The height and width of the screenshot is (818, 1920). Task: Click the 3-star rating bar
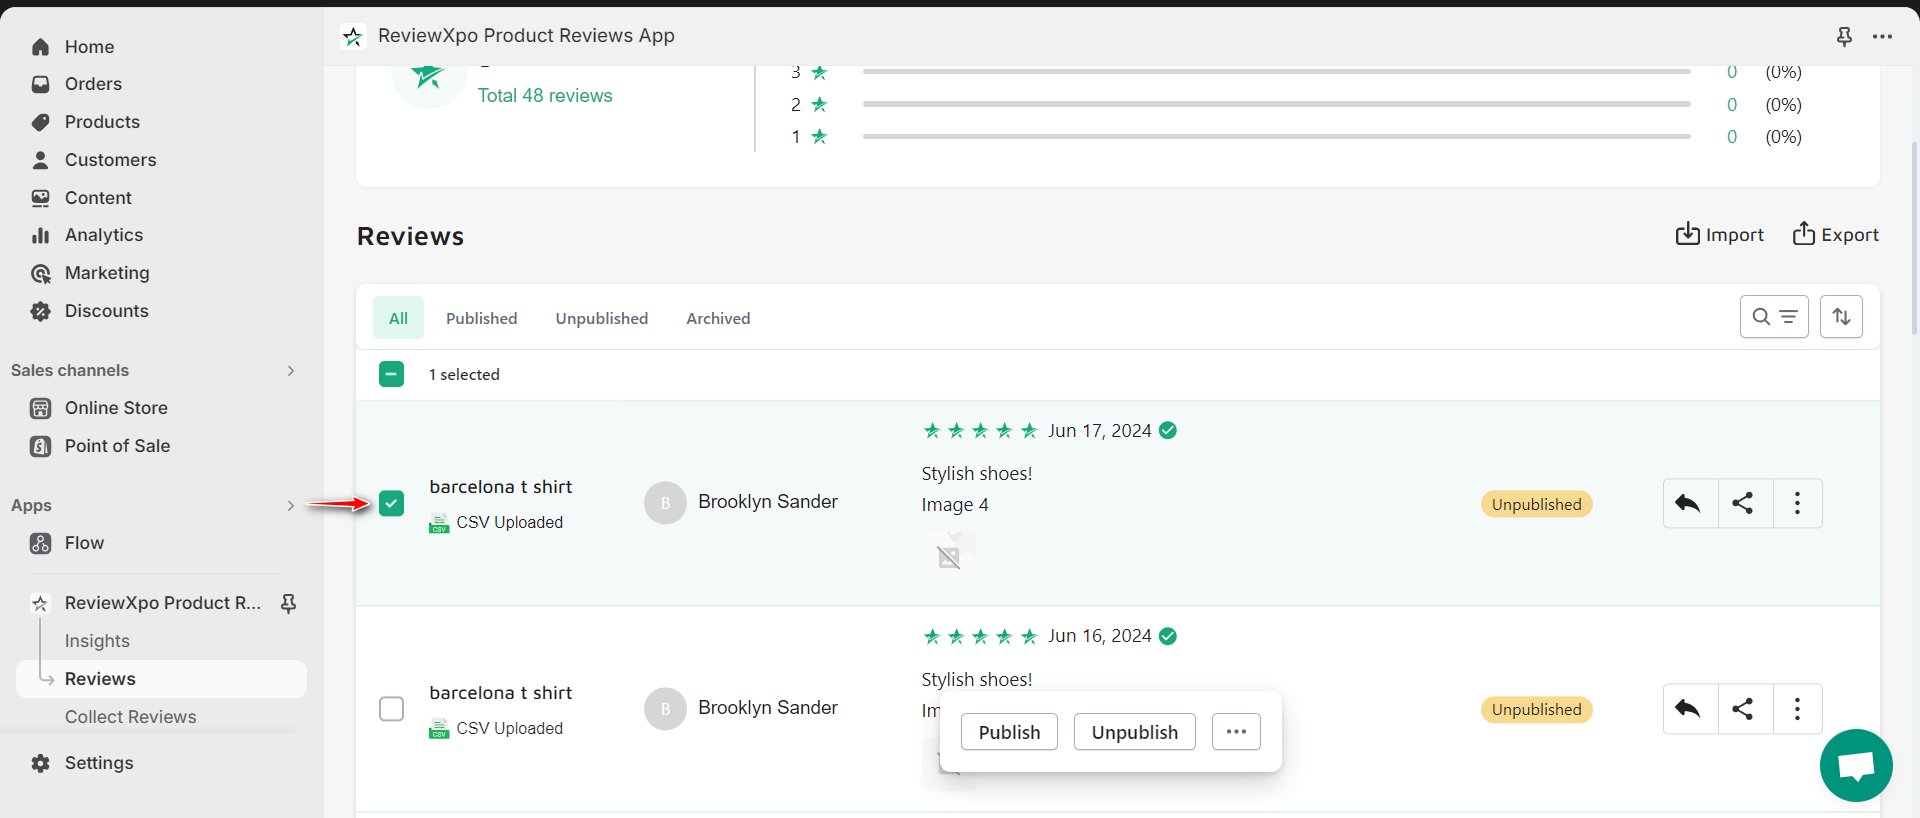click(1276, 72)
